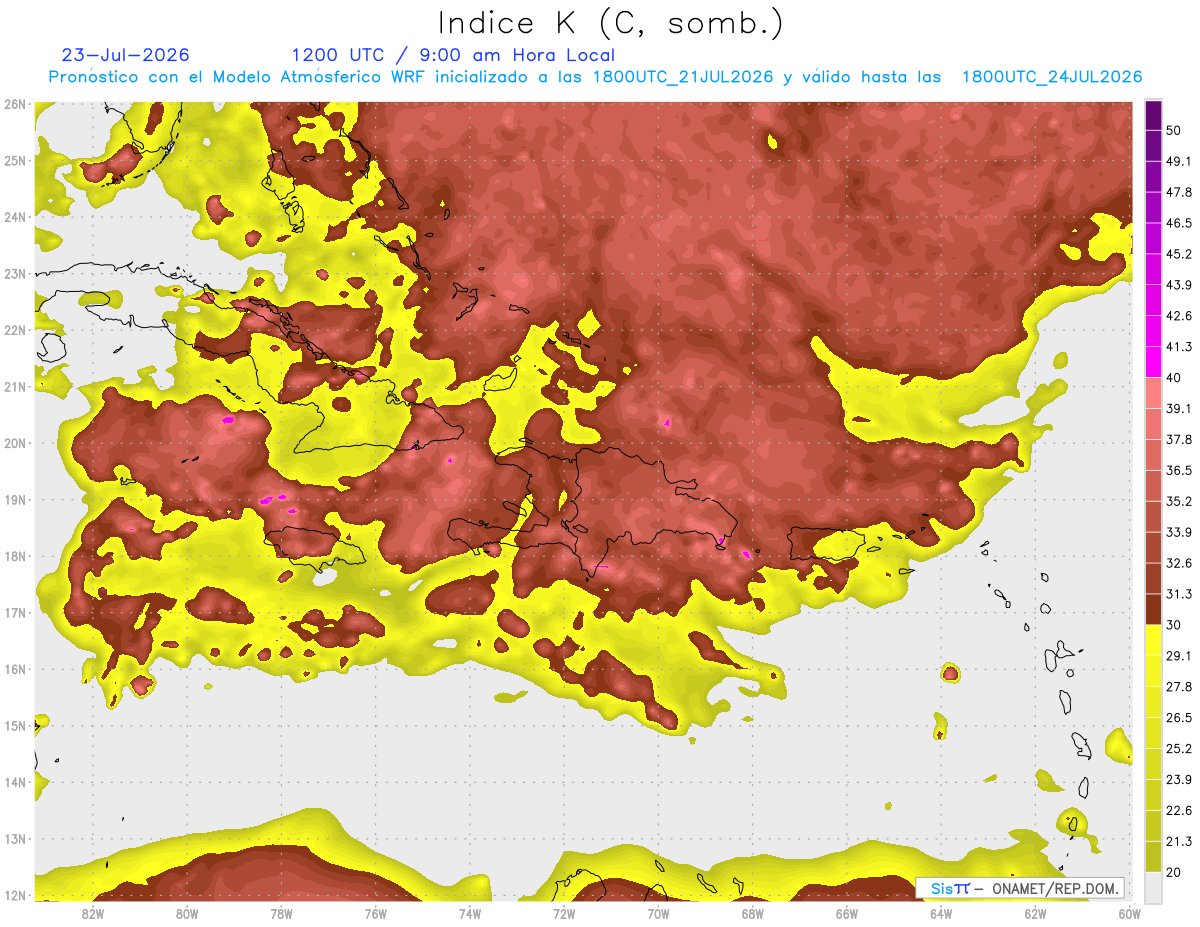
Task: Click the color-scale value '45.2'
Action: pyautogui.click(x=1179, y=254)
